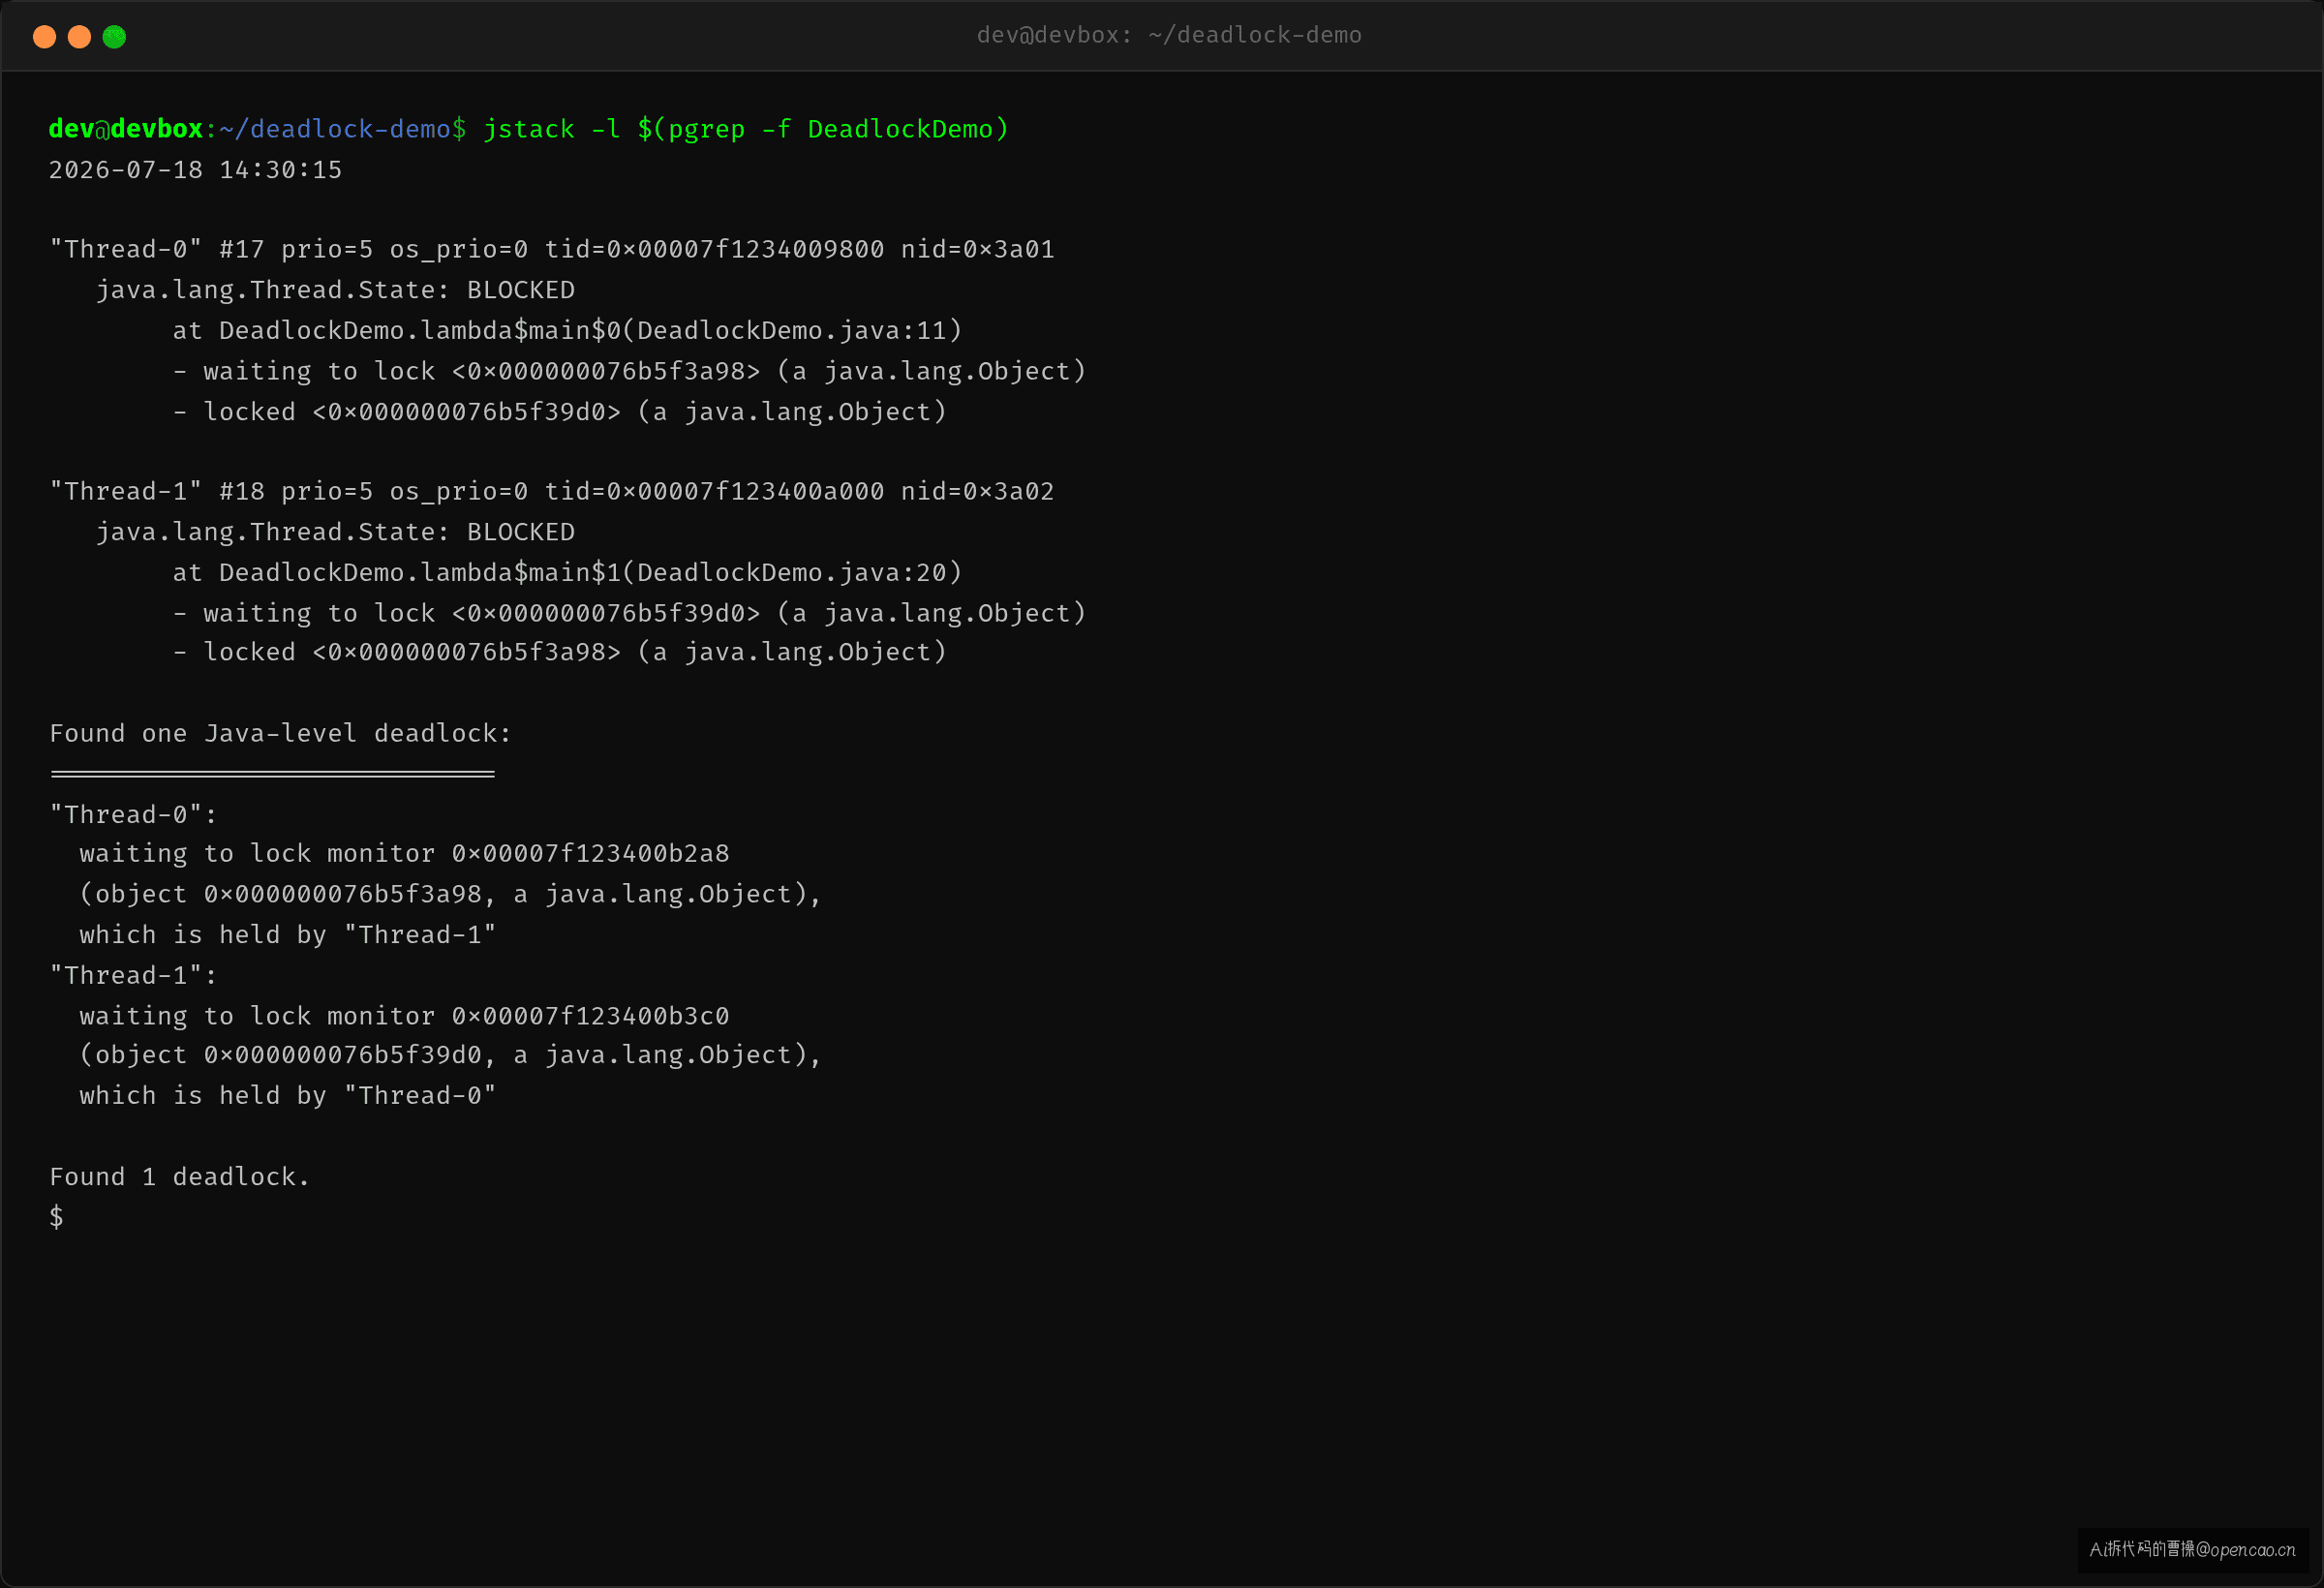The height and width of the screenshot is (1588, 2324).
Task: Click the 'jstack -l $(pgrep -f DeadlockDemo)' command
Action: (746, 129)
